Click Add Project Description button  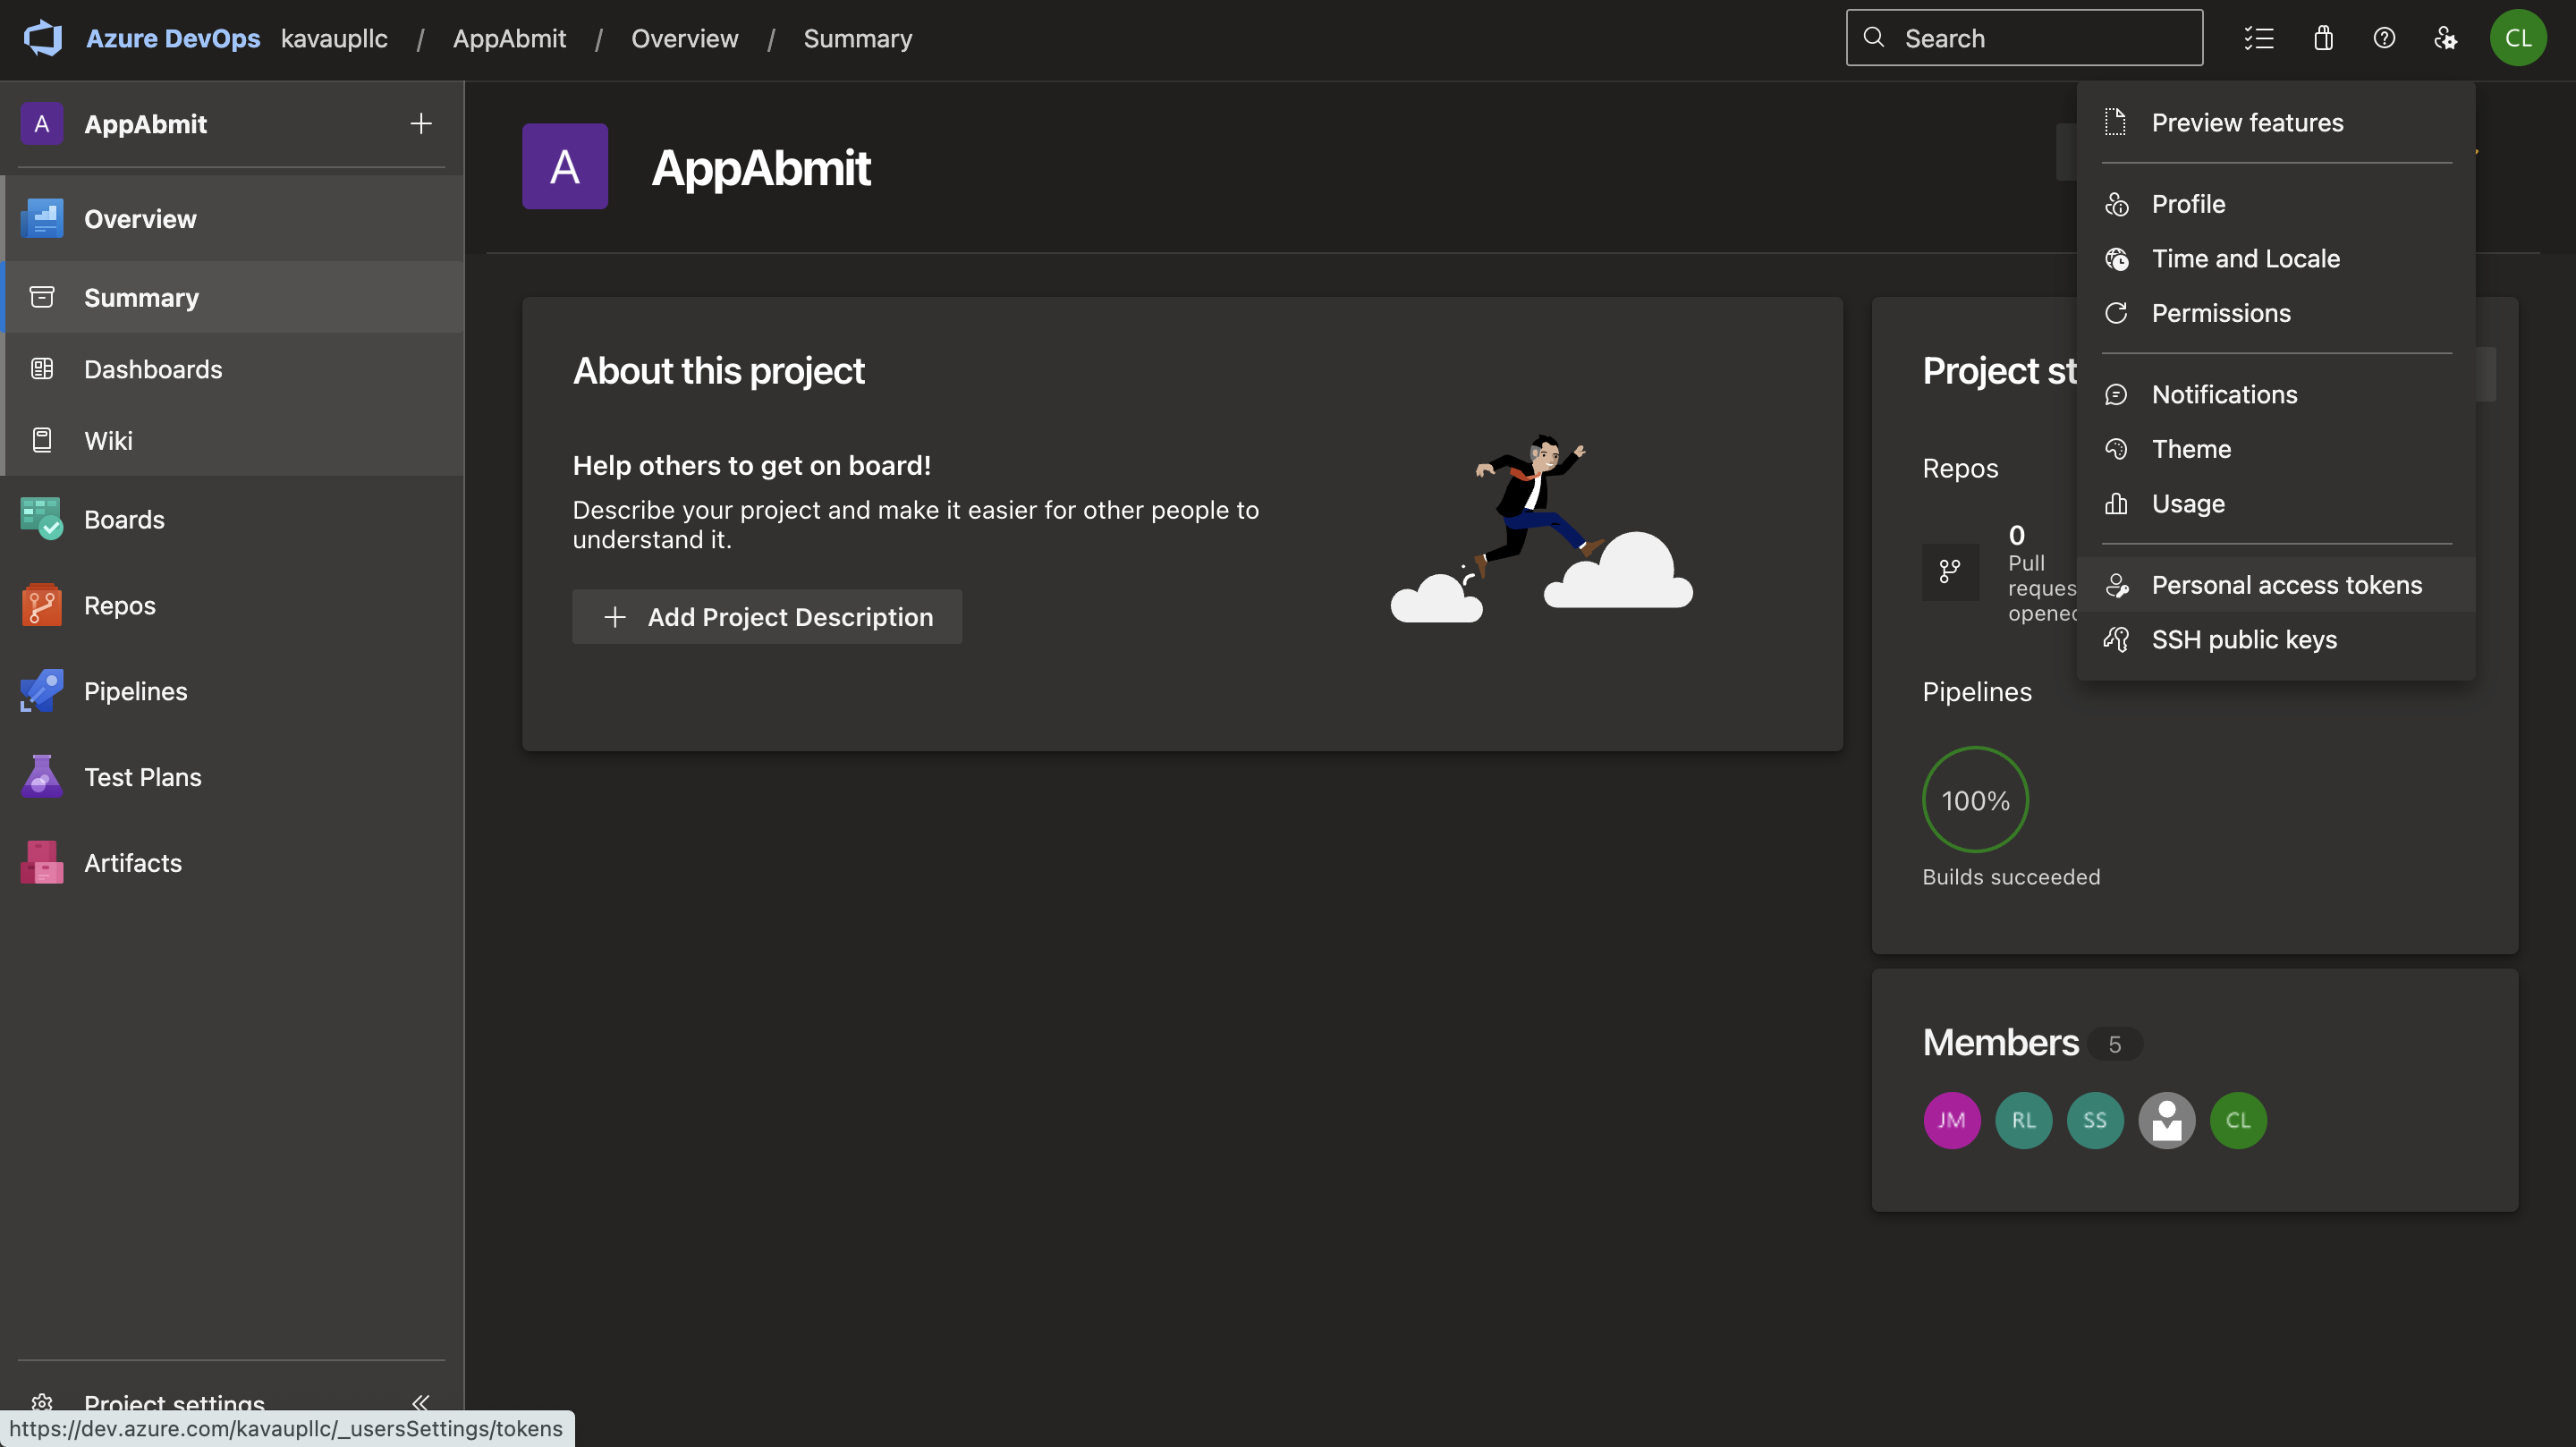click(x=767, y=616)
